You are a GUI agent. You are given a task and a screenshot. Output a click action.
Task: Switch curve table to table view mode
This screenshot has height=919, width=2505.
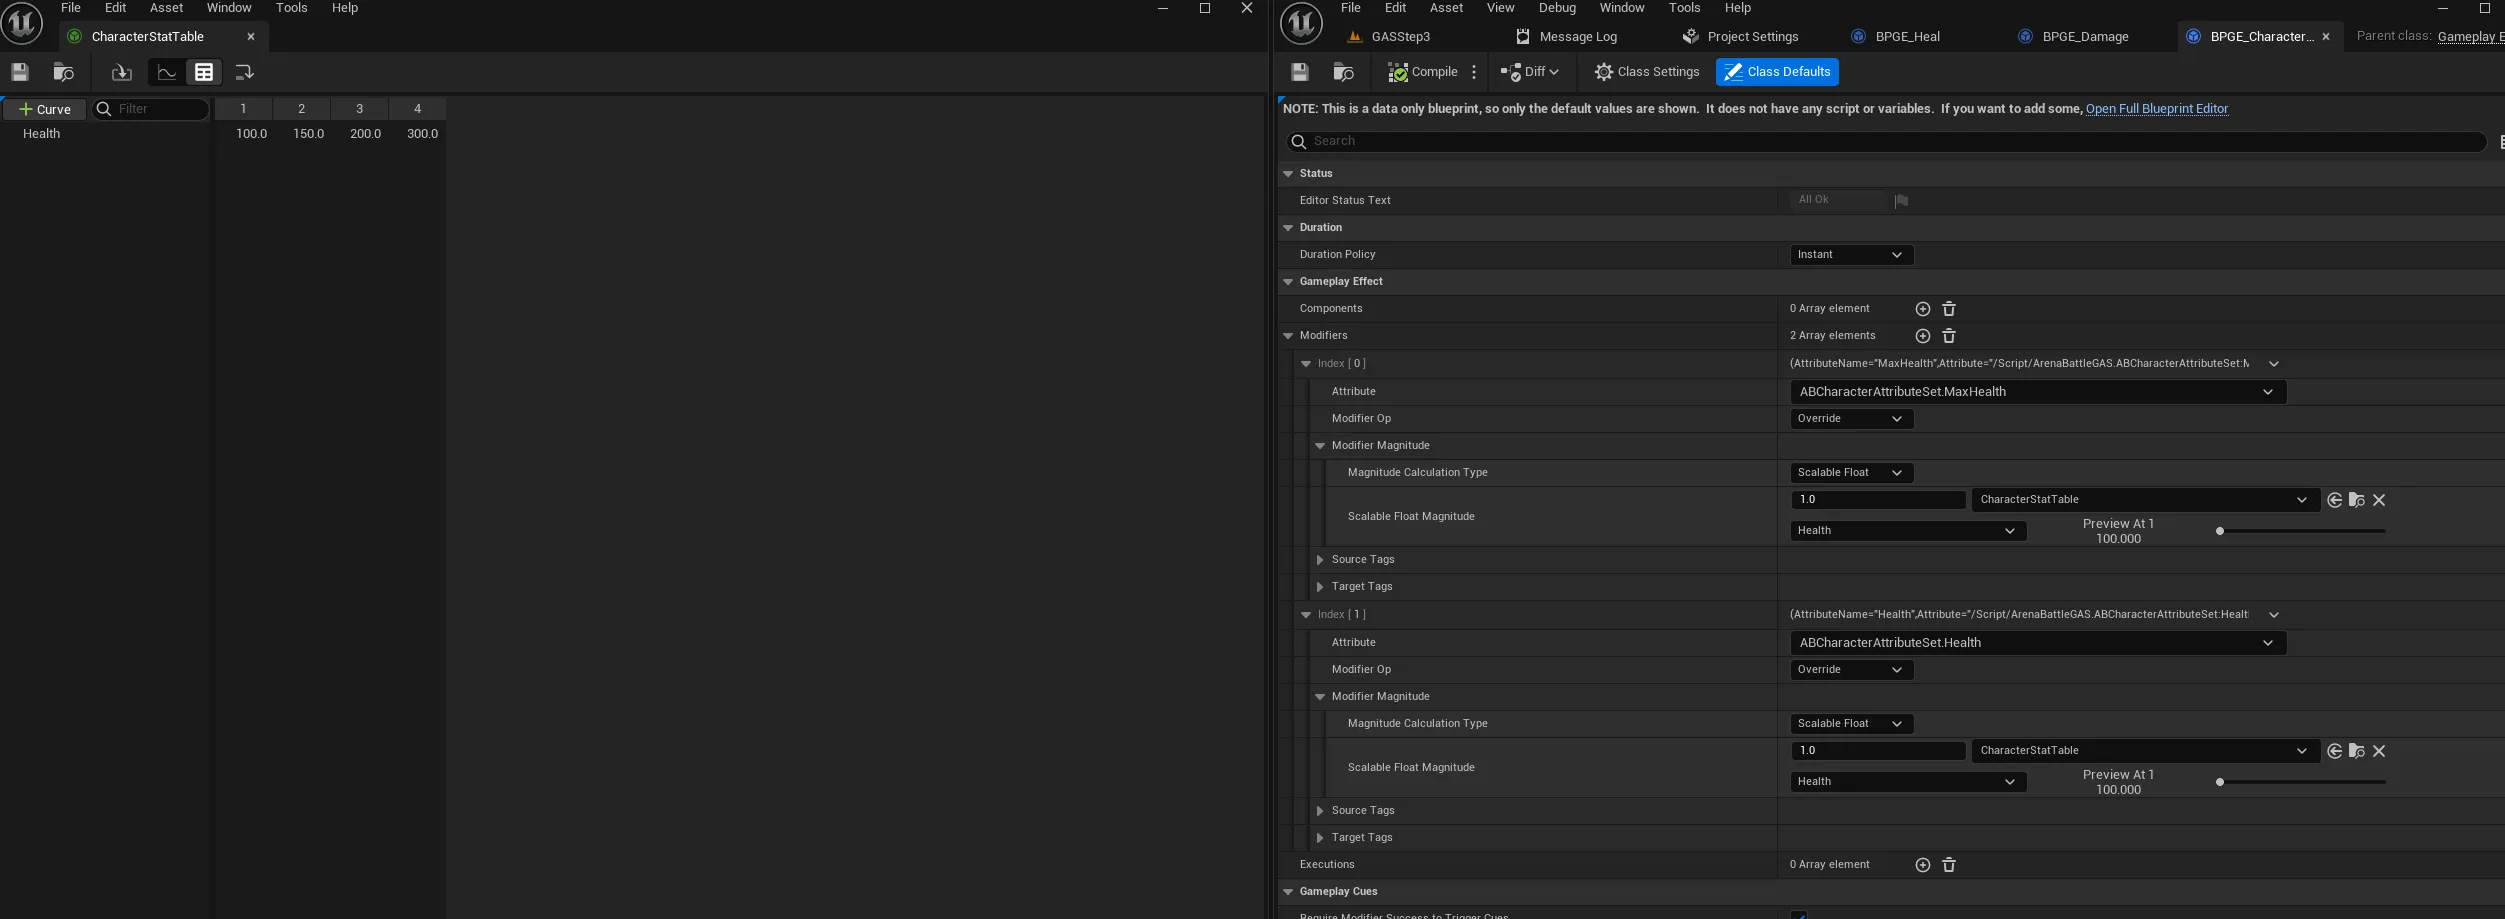(x=204, y=72)
